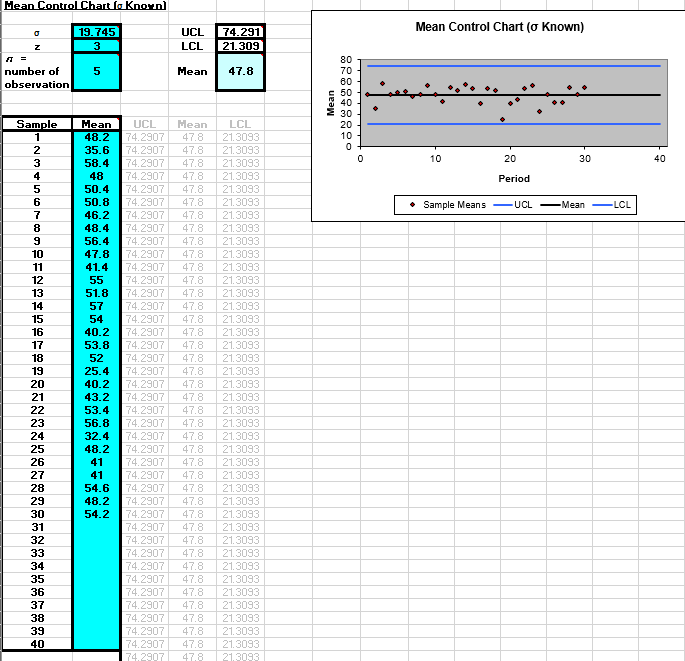The image size is (685, 661).
Task: Select mean value 50.4 for sample 5
Action: click(97, 189)
